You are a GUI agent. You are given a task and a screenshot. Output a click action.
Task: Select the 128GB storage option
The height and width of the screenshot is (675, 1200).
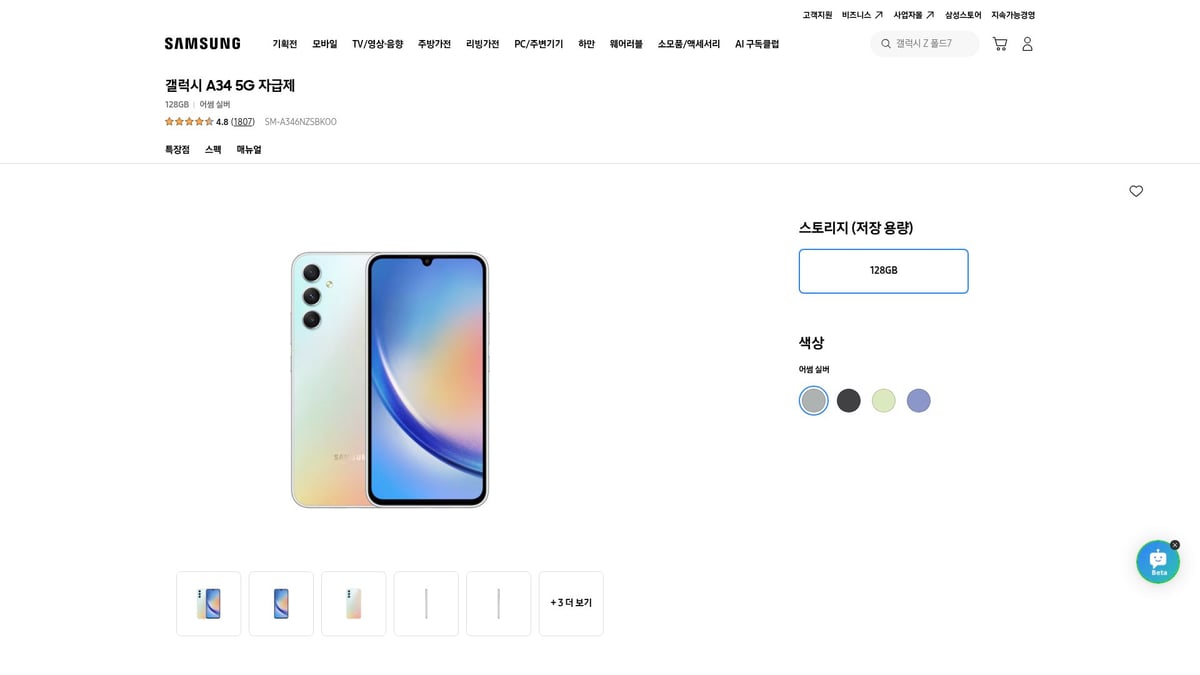point(883,271)
